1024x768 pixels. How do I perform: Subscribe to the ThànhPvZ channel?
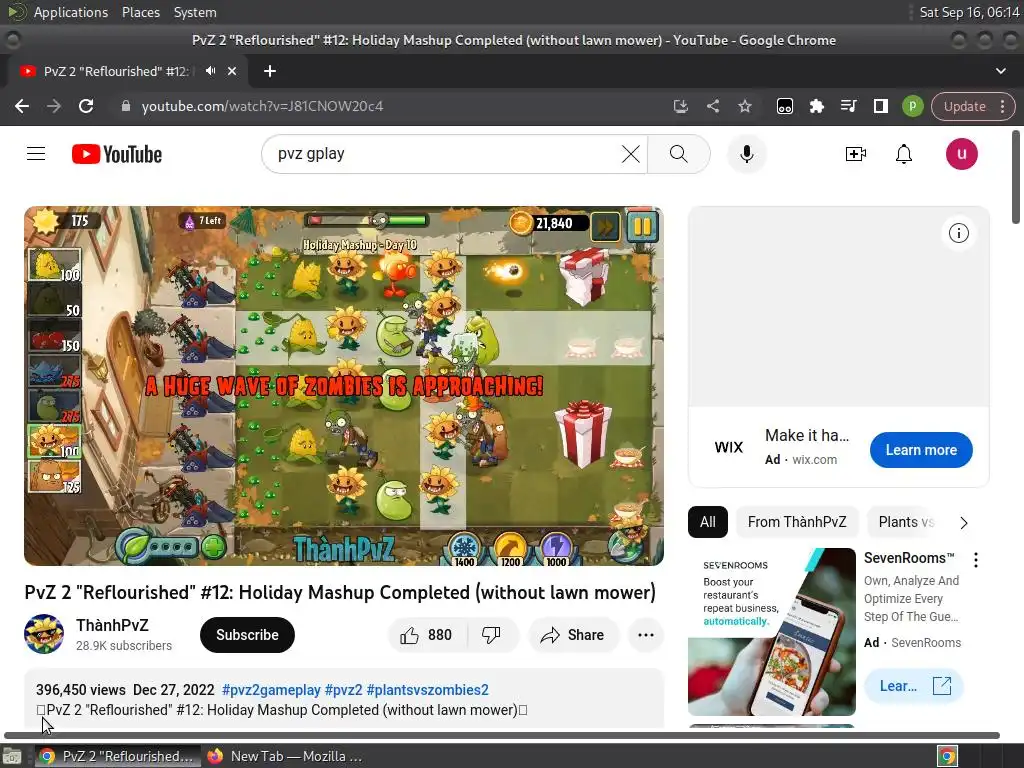tap(248, 635)
